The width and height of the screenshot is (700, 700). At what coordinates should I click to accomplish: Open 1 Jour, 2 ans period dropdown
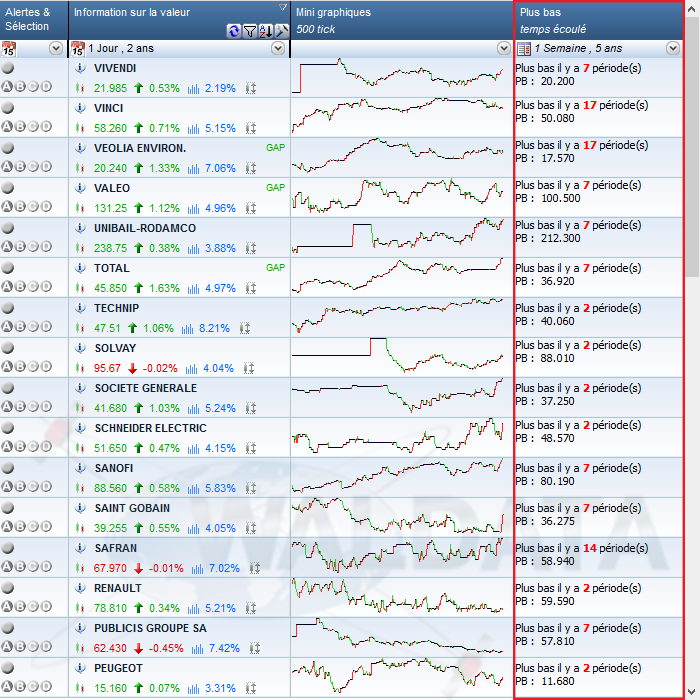tap(278, 48)
